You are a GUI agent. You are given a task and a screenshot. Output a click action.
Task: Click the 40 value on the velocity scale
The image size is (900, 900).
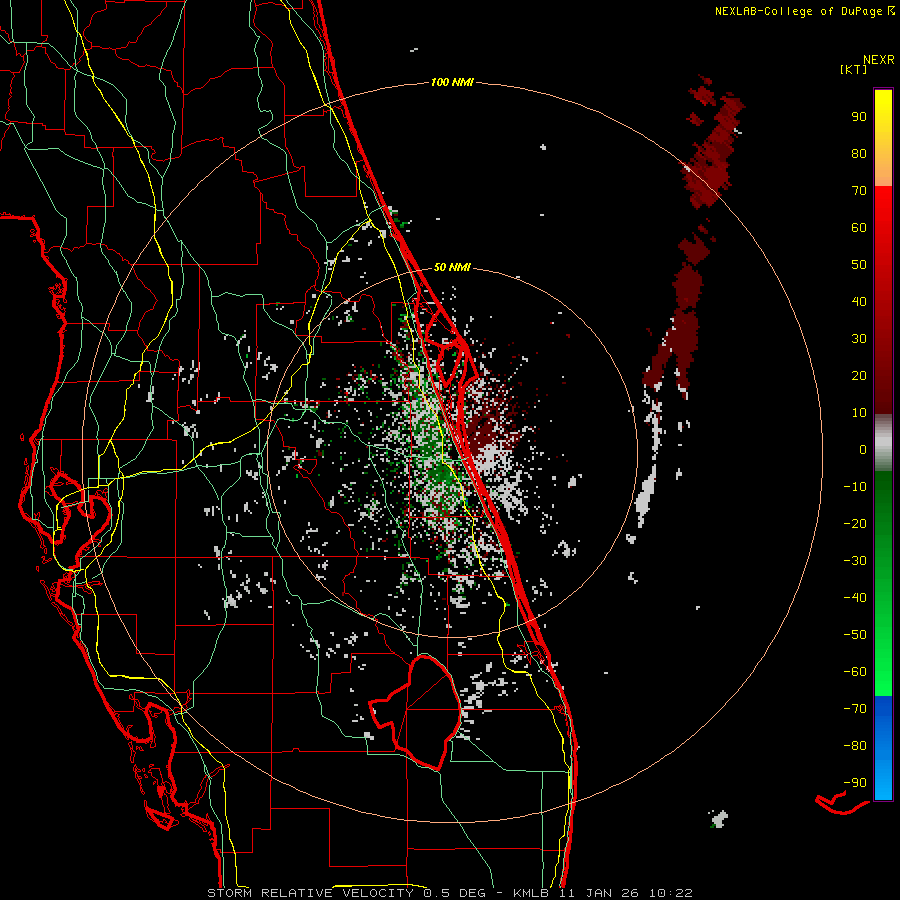point(859,301)
